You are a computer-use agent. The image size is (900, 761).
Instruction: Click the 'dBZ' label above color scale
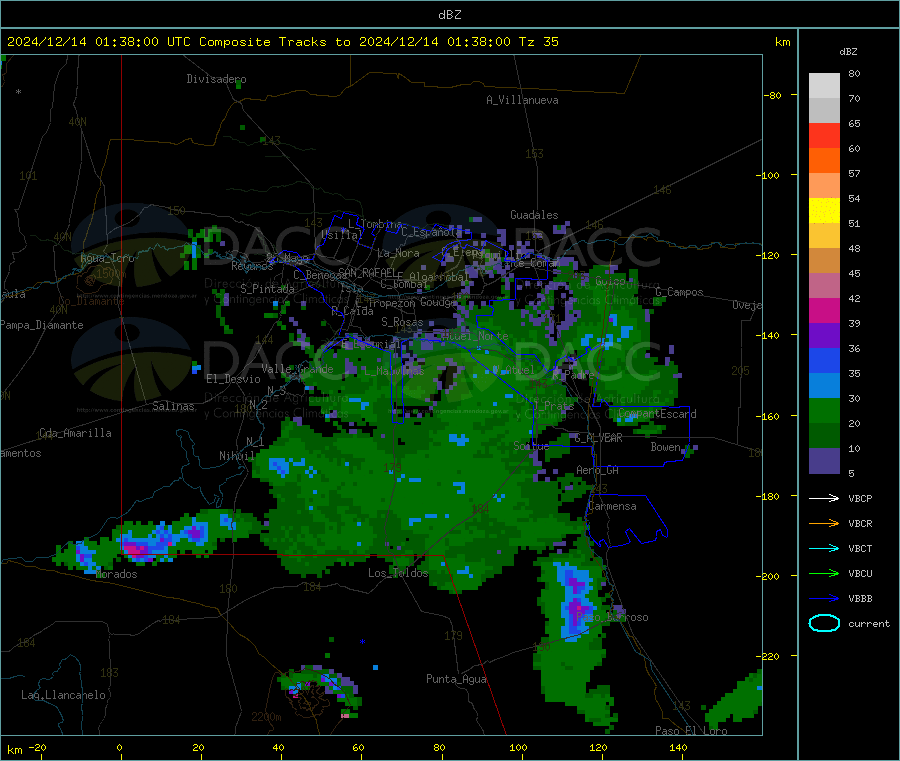tap(848, 52)
